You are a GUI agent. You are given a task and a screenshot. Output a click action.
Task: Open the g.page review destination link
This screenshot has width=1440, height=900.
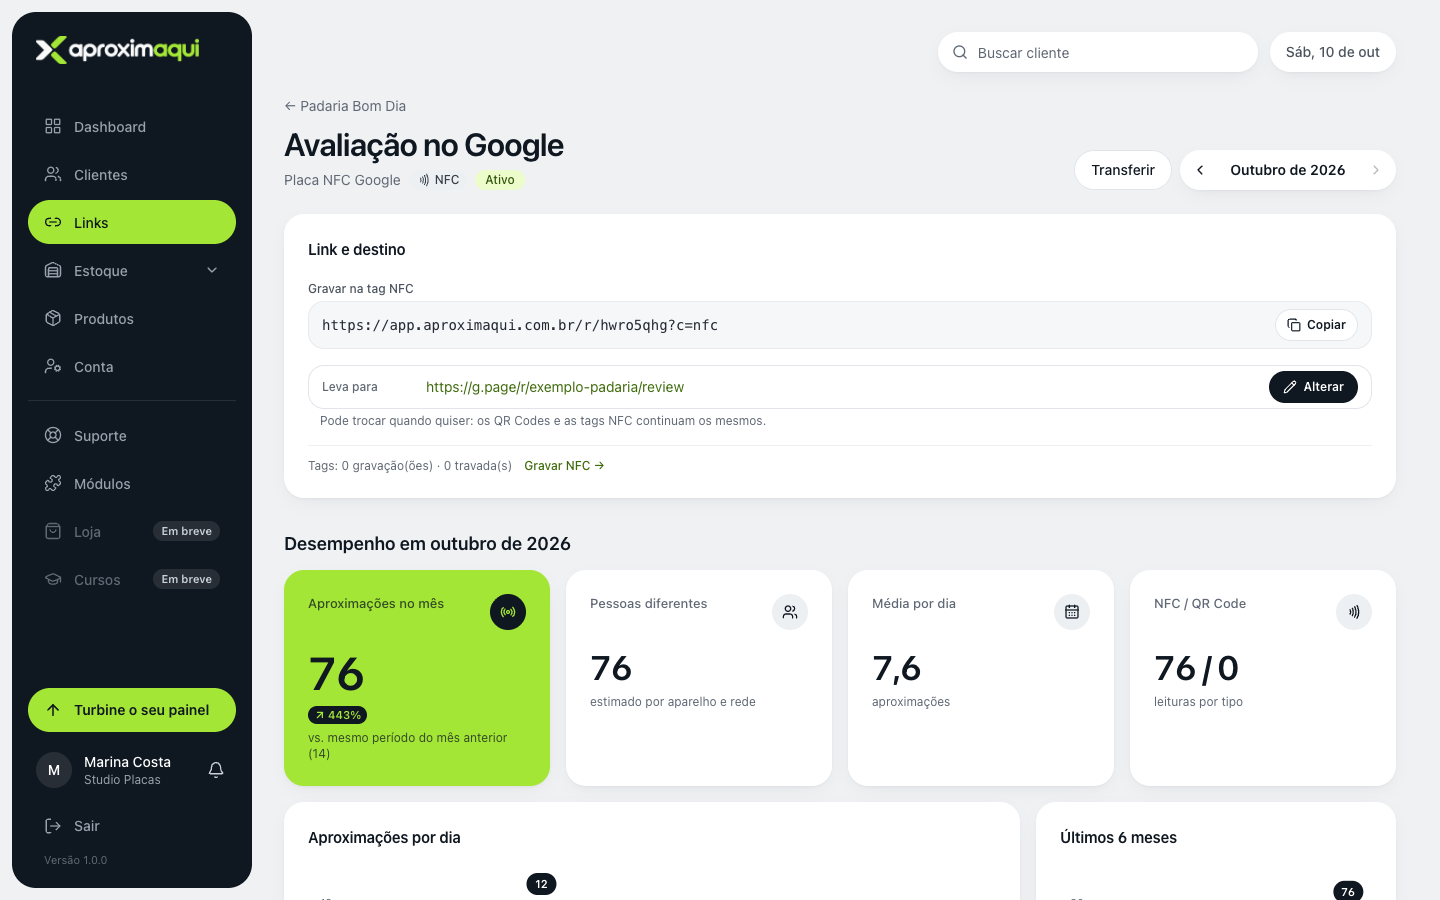(x=555, y=387)
